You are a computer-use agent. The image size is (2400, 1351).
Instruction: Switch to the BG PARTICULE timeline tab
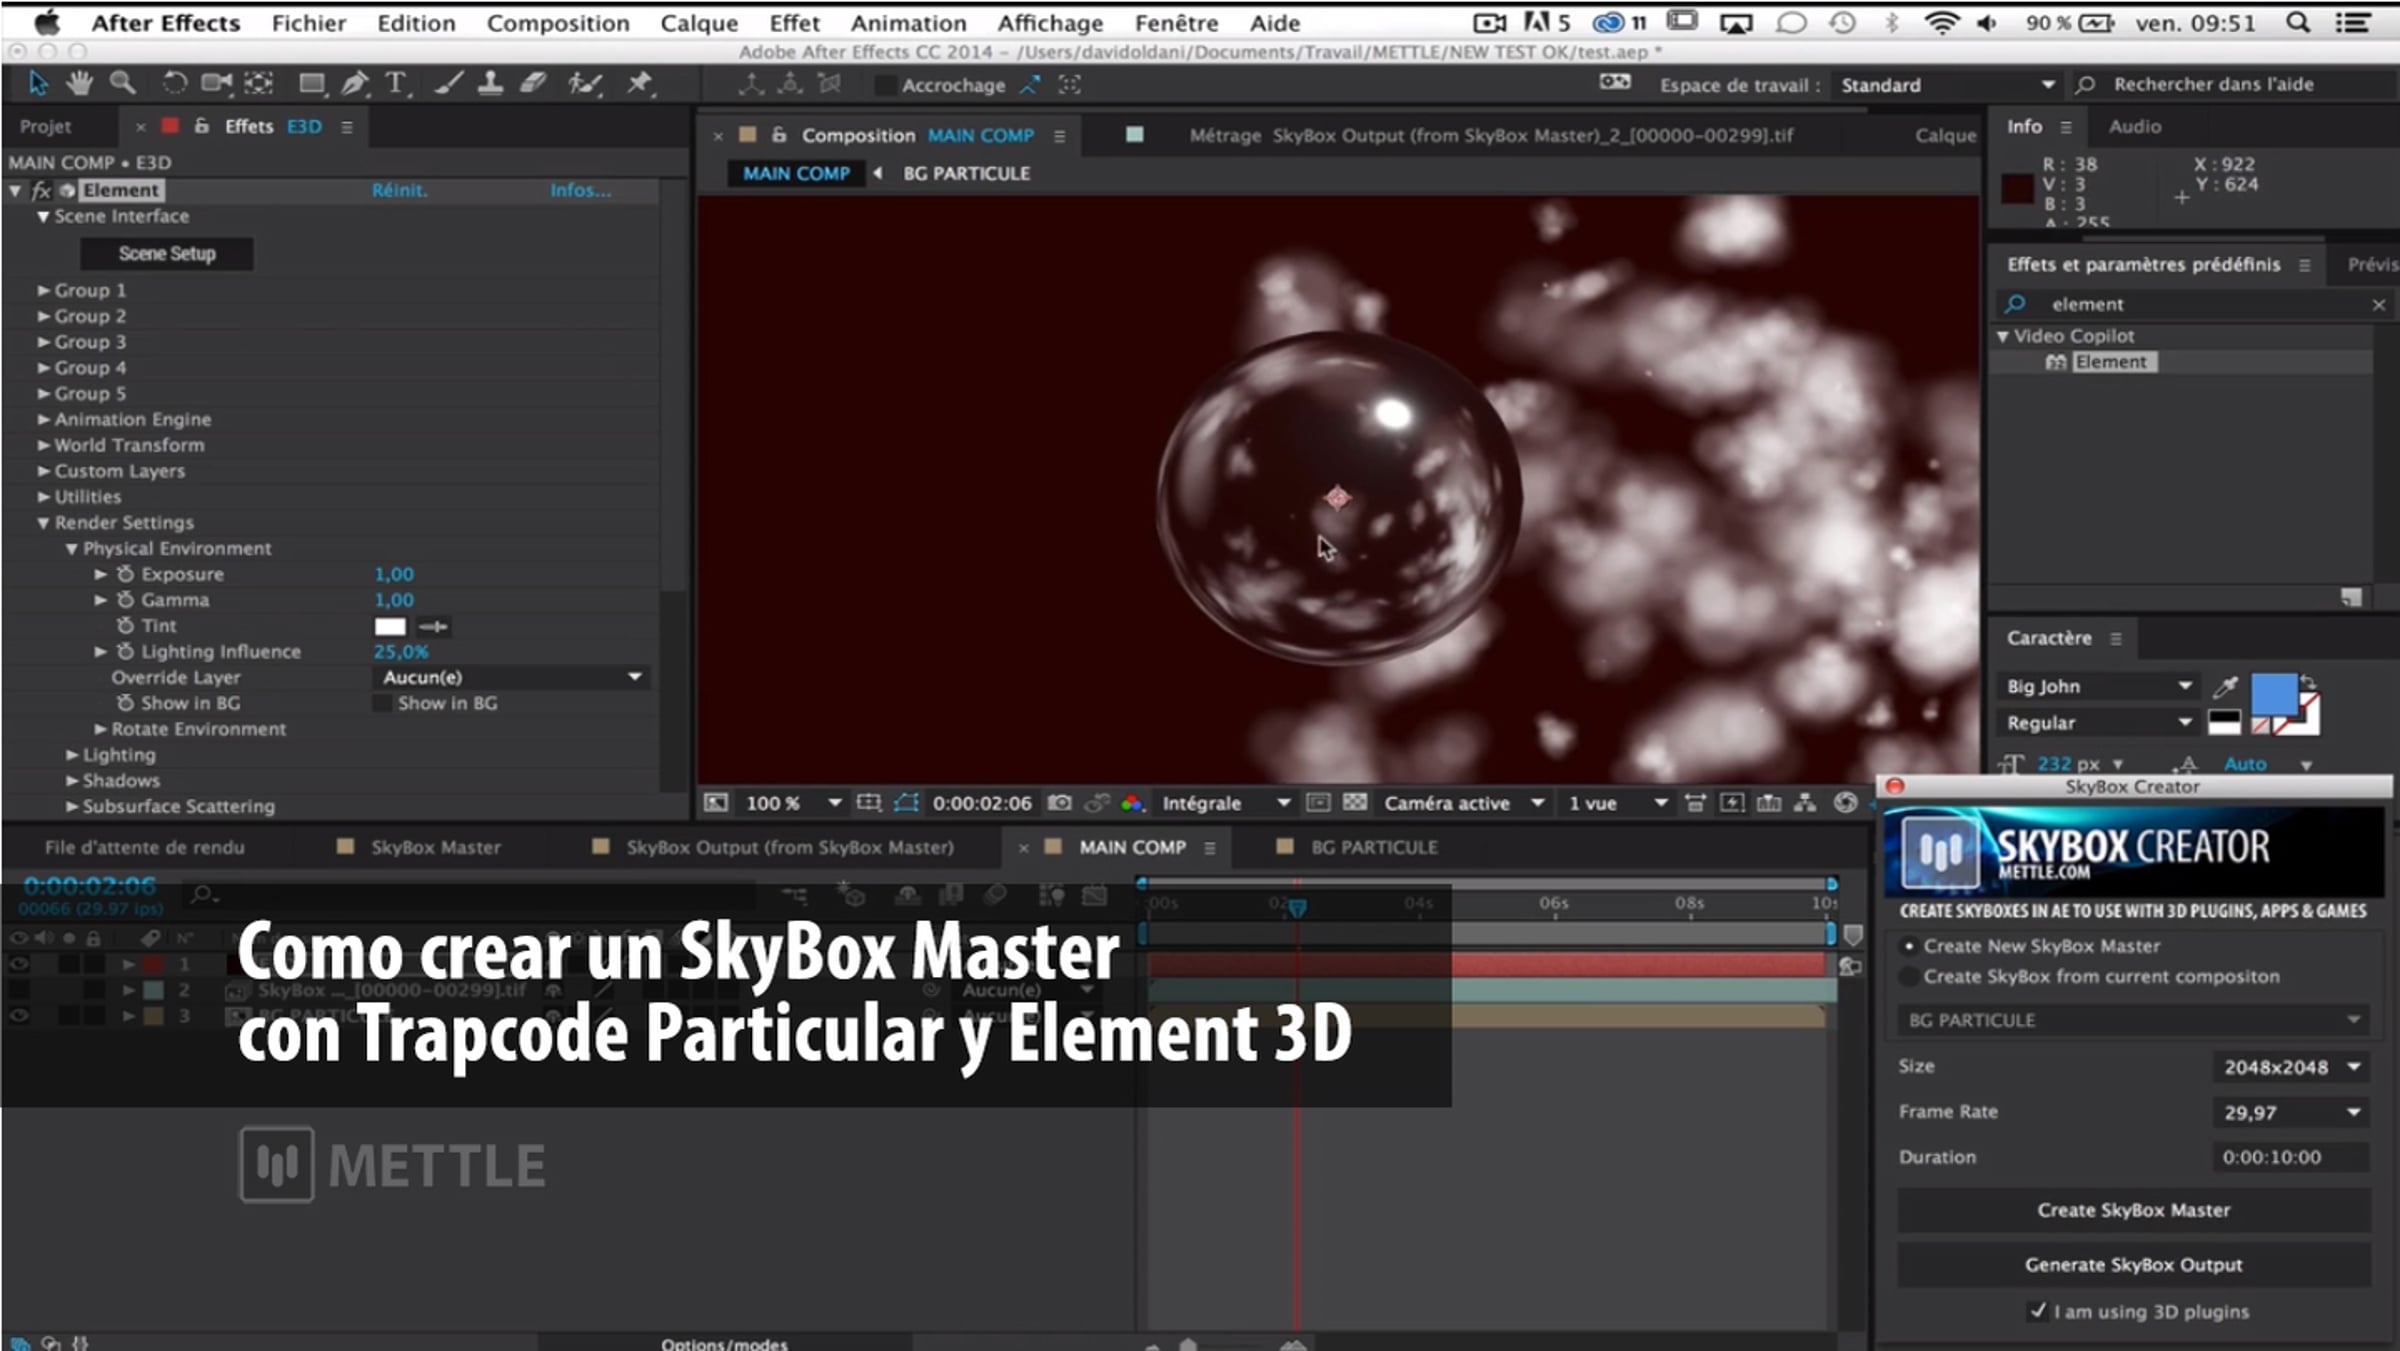point(1374,847)
